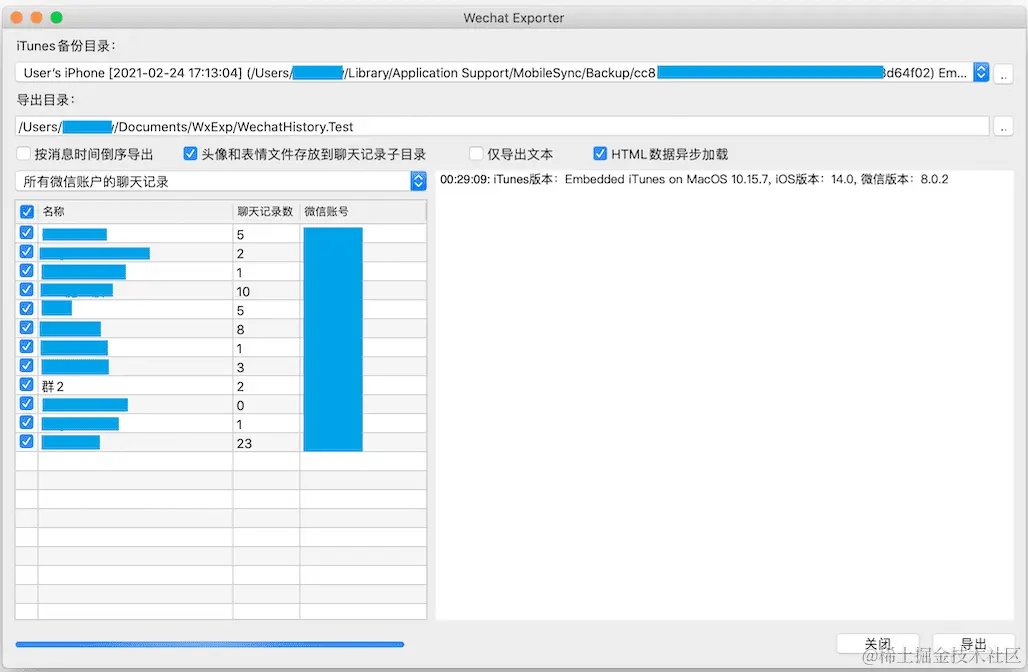The height and width of the screenshot is (672, 1028).
Task: Sort by the 名称 column header
Action: [136, 211]
